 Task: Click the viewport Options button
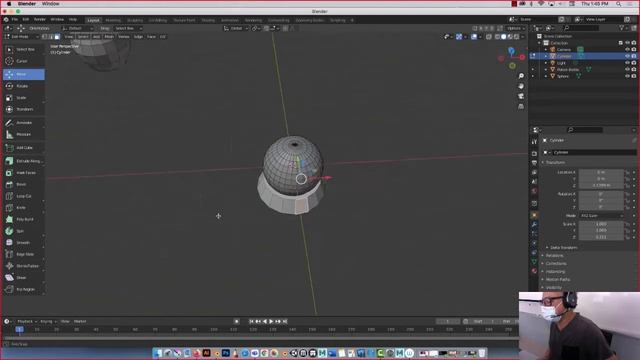515,29
